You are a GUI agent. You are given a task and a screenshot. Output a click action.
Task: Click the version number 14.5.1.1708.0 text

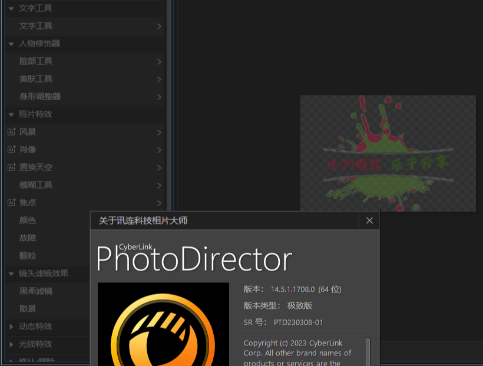[x=293, y=289]
